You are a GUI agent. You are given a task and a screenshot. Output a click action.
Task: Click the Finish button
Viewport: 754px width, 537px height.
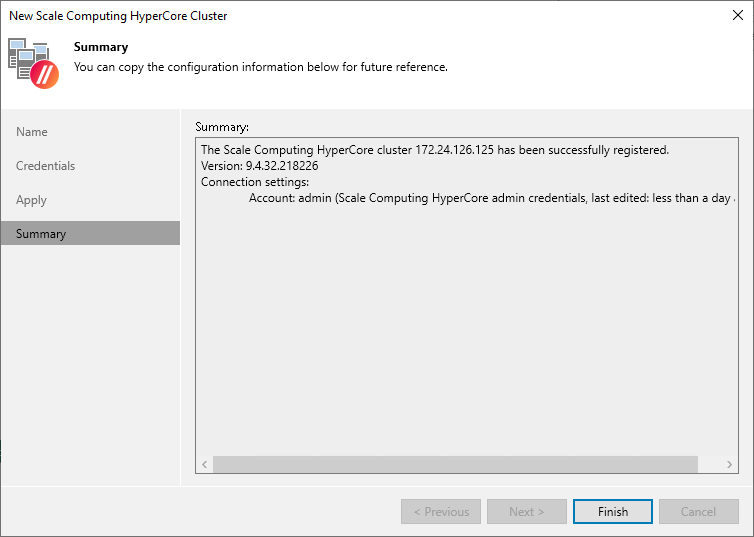pos(613,512)
